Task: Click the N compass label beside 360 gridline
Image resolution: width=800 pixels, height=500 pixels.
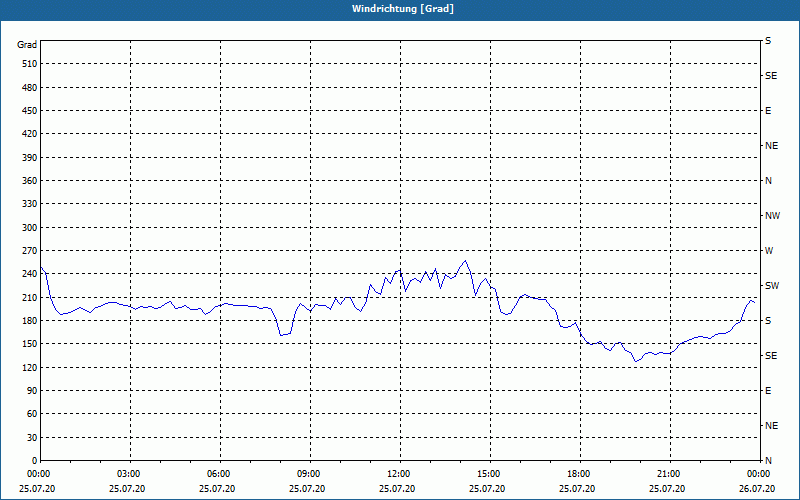Action: [x=768, y=181]
